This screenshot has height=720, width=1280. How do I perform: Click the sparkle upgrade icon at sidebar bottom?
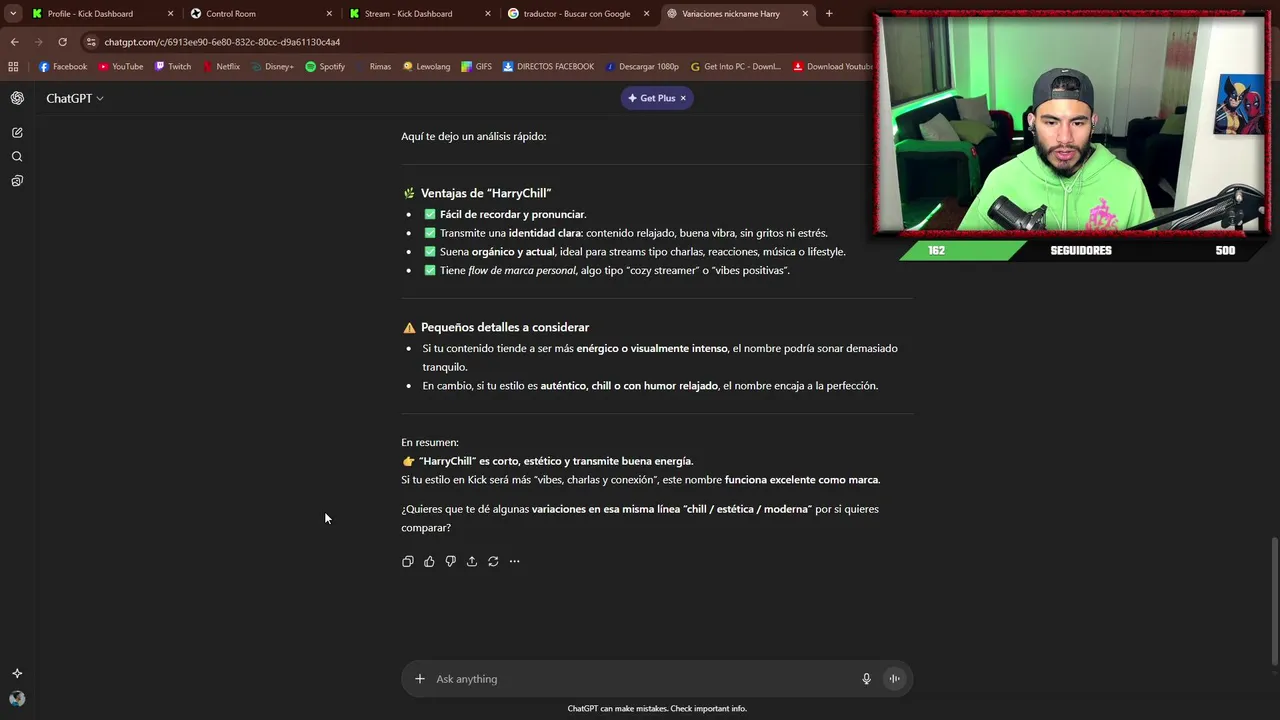point(17,673)
